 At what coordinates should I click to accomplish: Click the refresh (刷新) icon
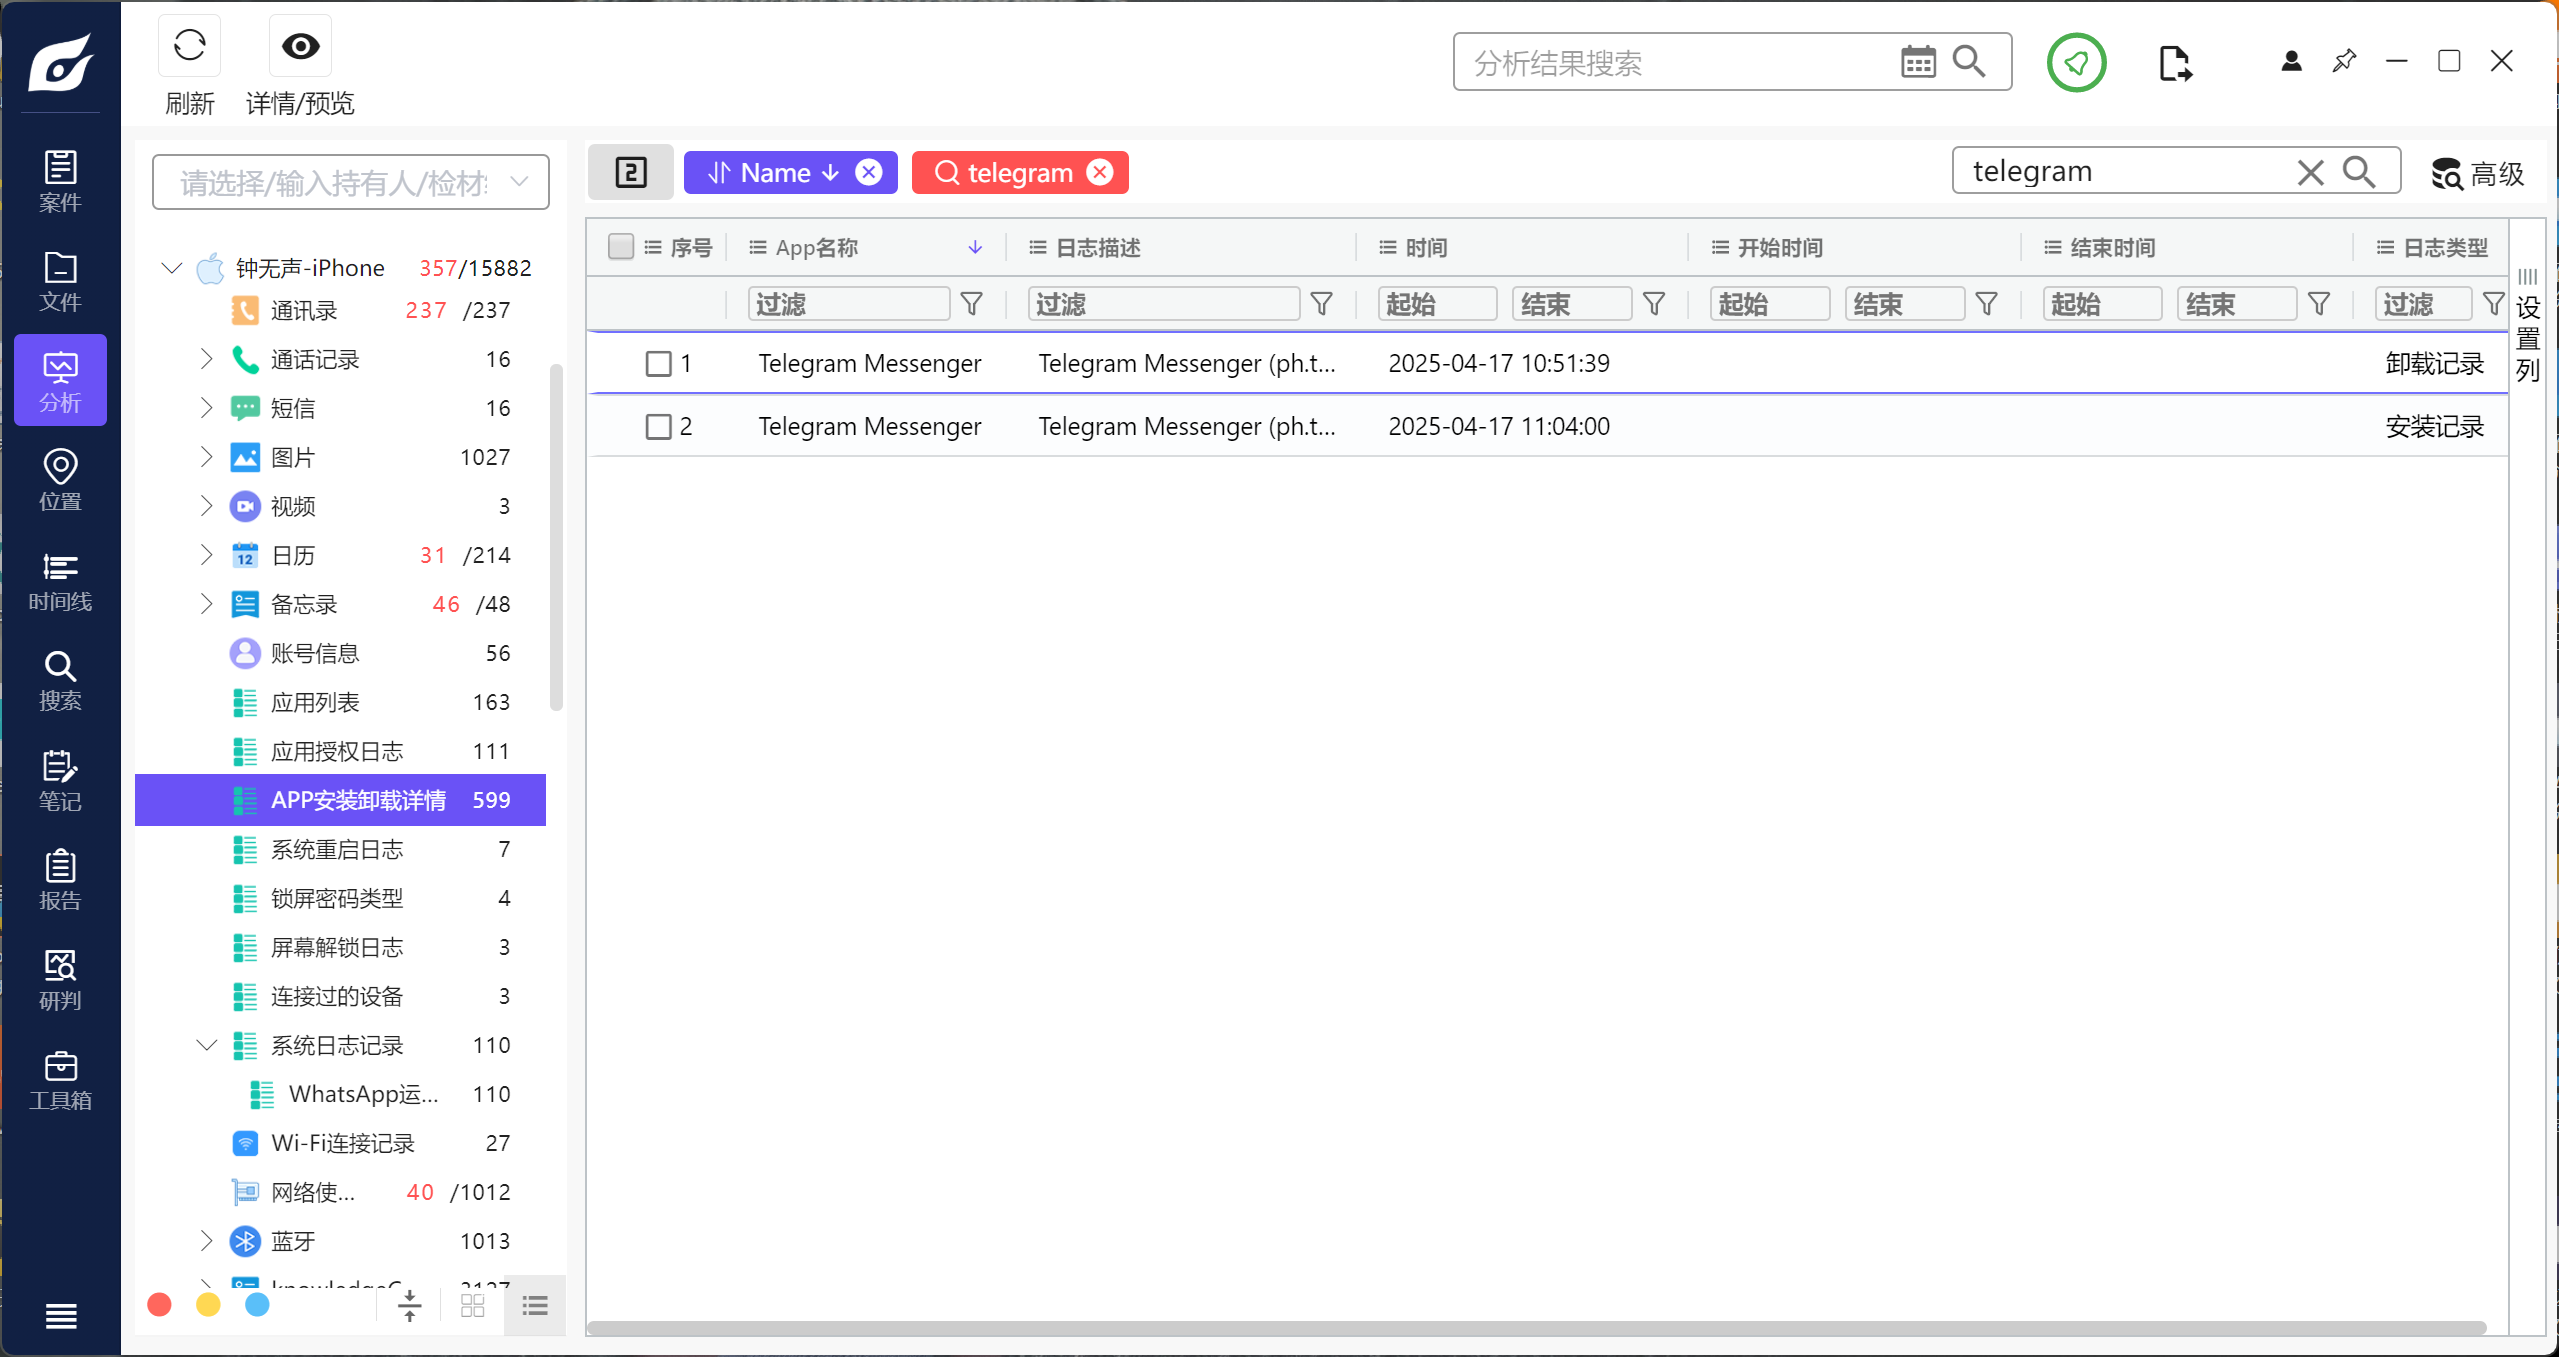point(189,46)
